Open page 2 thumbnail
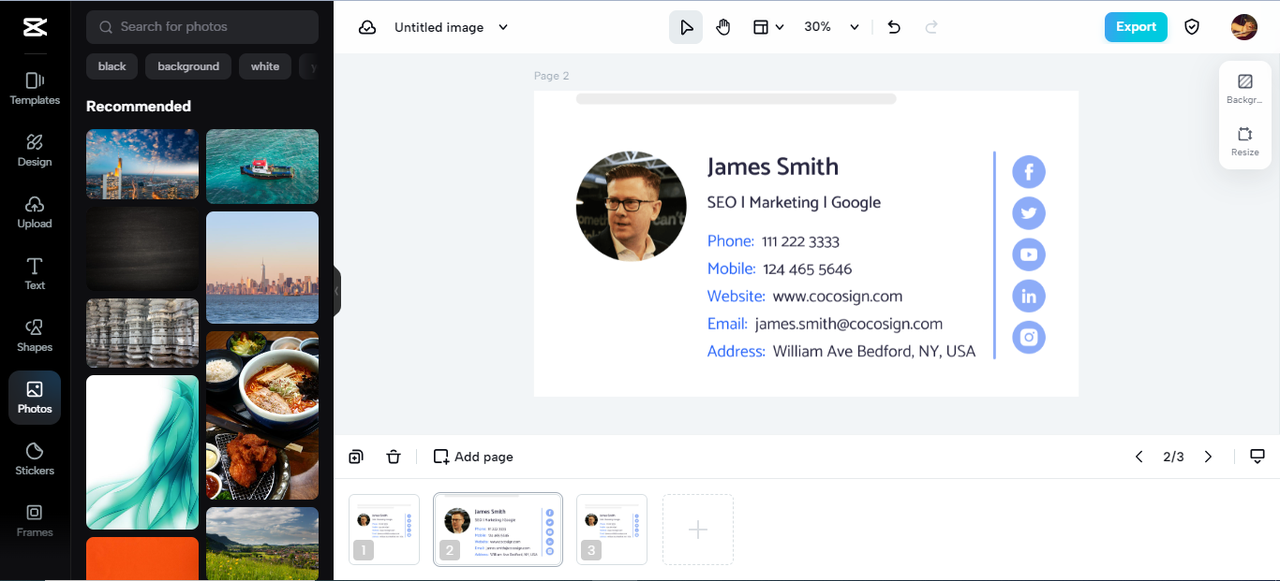This screenshot has height=581, width=1280. (x=498, y=529)
